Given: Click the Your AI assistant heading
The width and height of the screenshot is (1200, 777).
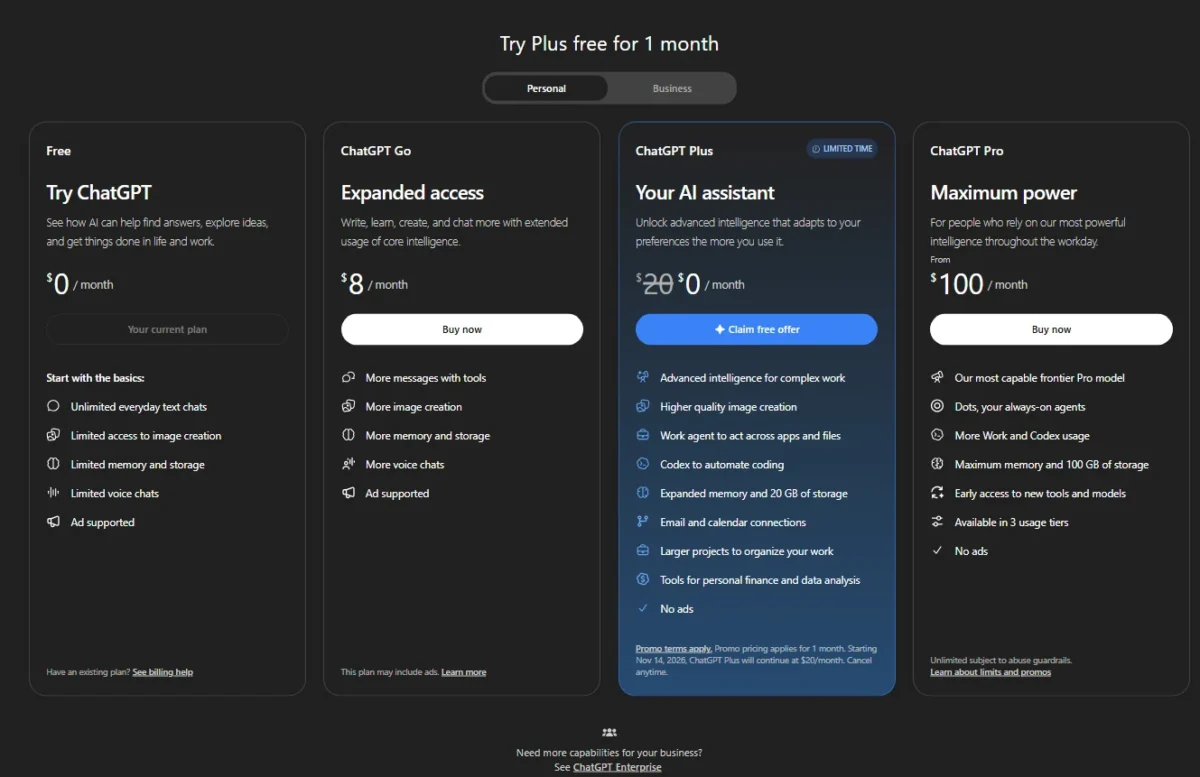Looking at the screenshot, I should [705, 193].
